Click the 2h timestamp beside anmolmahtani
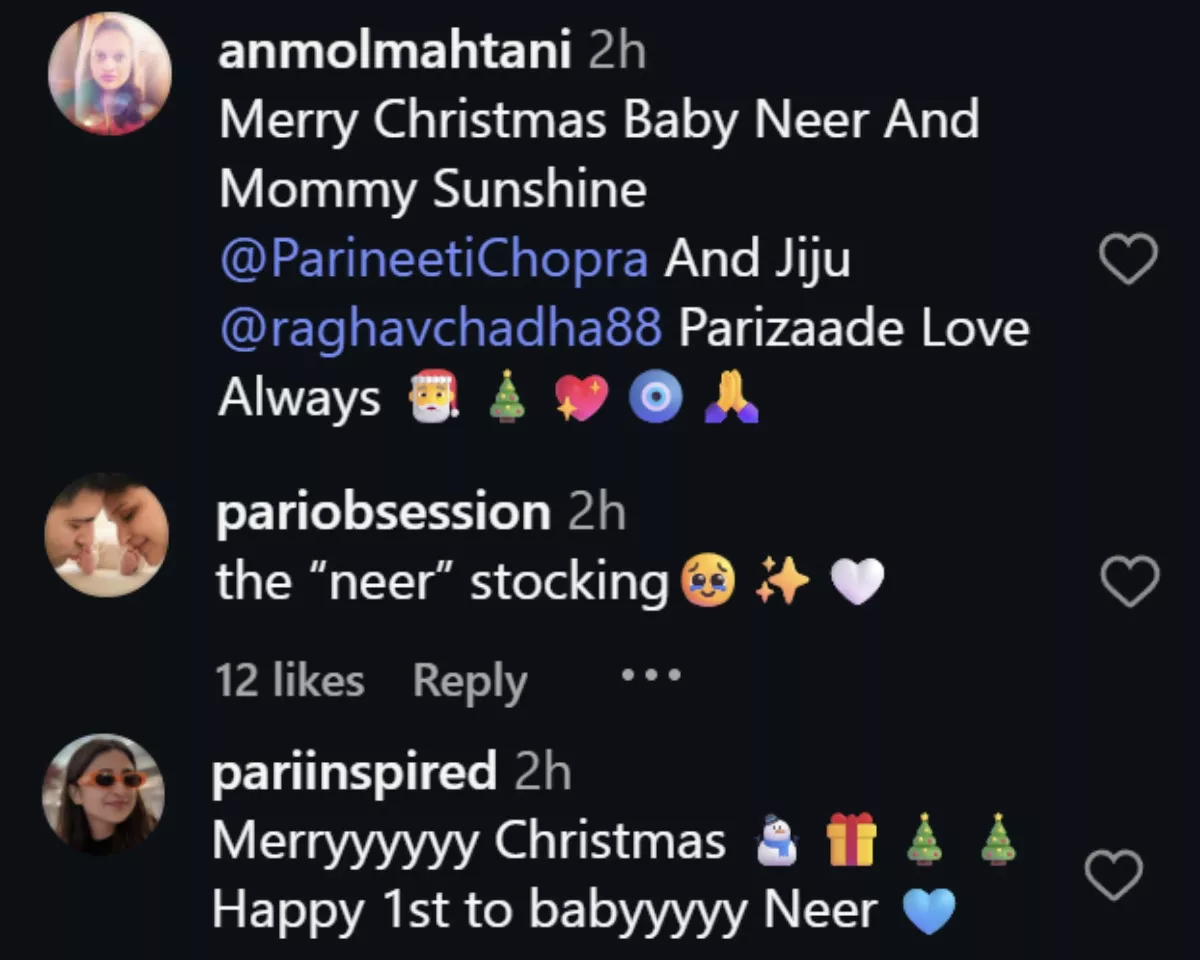 (617, 52)
